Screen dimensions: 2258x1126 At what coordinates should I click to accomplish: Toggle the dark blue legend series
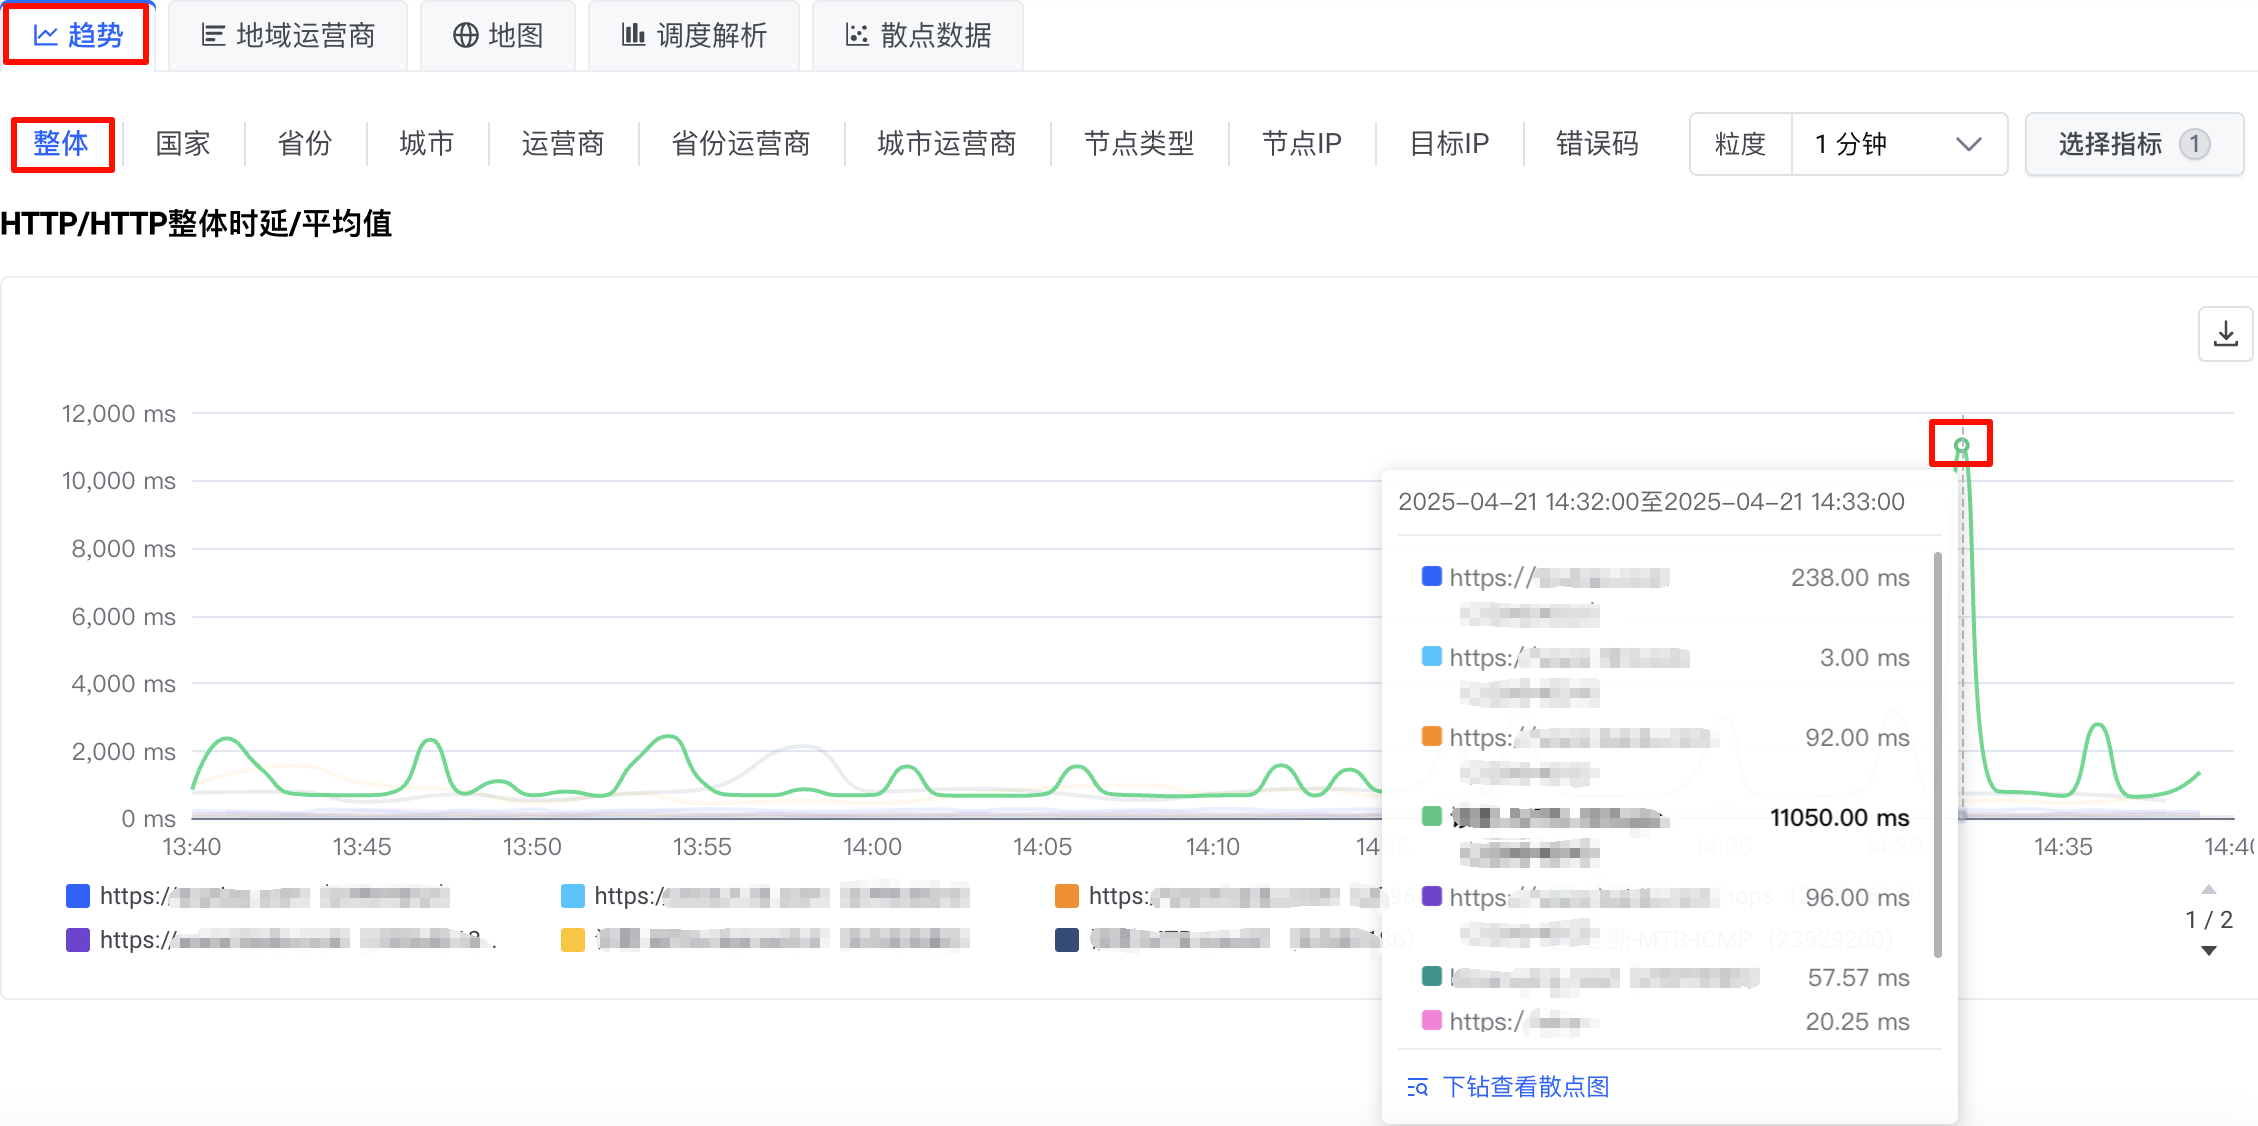tap(78, 896)
